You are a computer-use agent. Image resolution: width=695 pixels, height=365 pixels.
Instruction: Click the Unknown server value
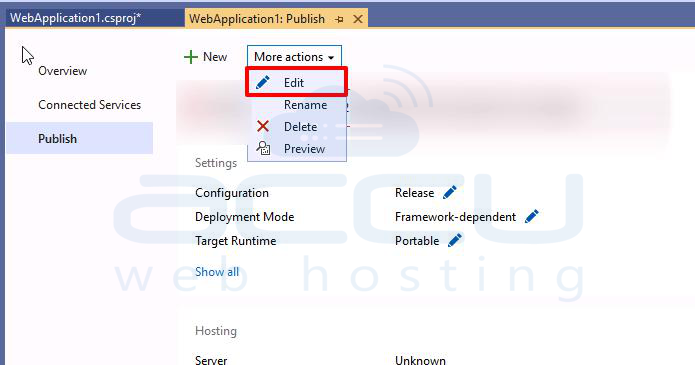(x=420, y=360)
